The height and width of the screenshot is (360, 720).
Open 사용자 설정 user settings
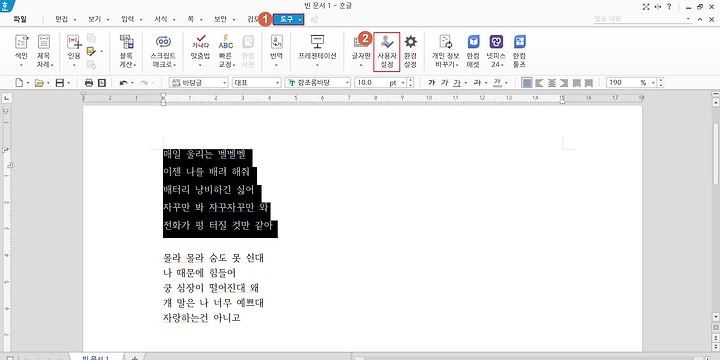click(387, 52)
